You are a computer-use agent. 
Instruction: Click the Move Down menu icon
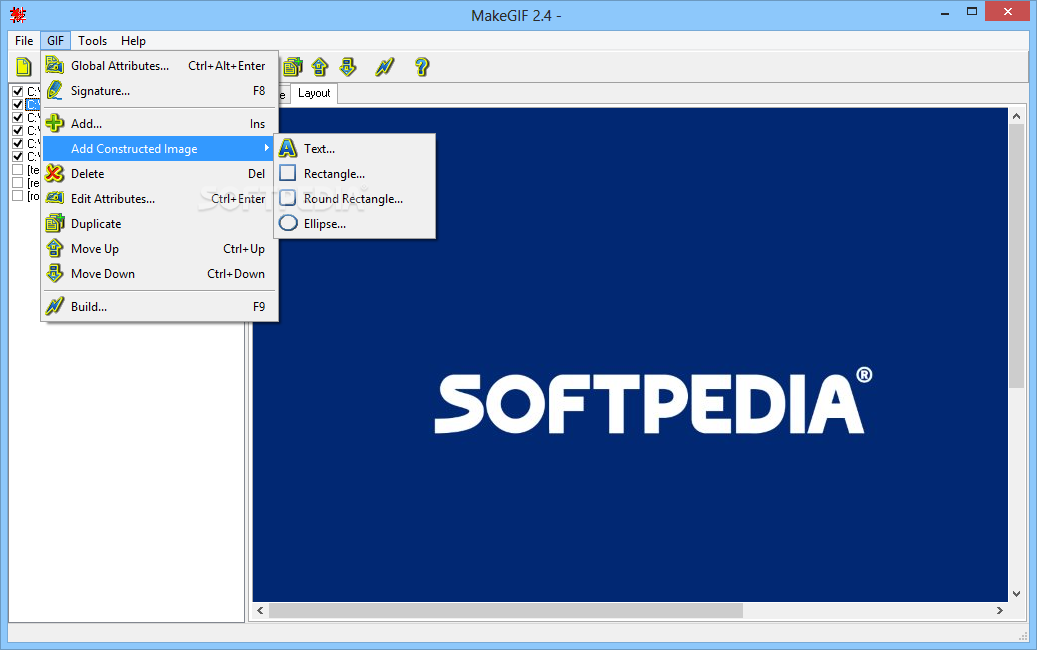tap(54, 274)
